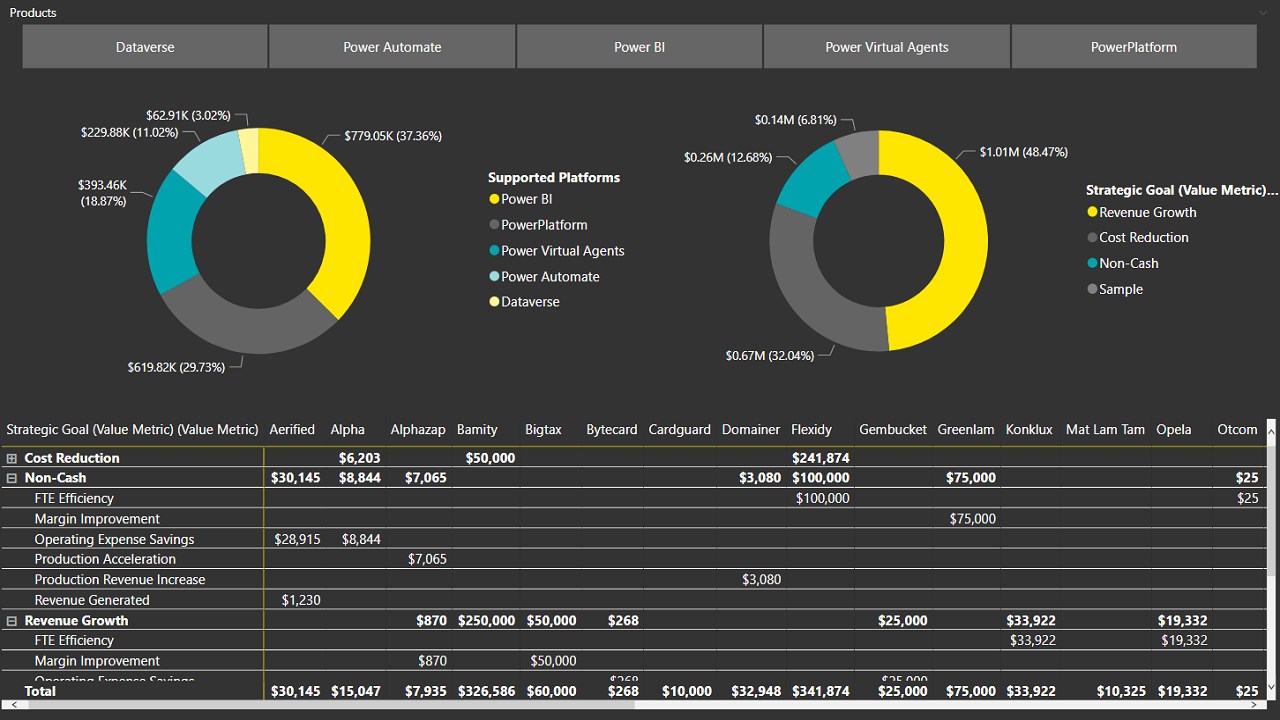The width and height of the screenshot is (1280, 720).
Task: Select the $779.05K (37.36%) data label
Action: 393,136
